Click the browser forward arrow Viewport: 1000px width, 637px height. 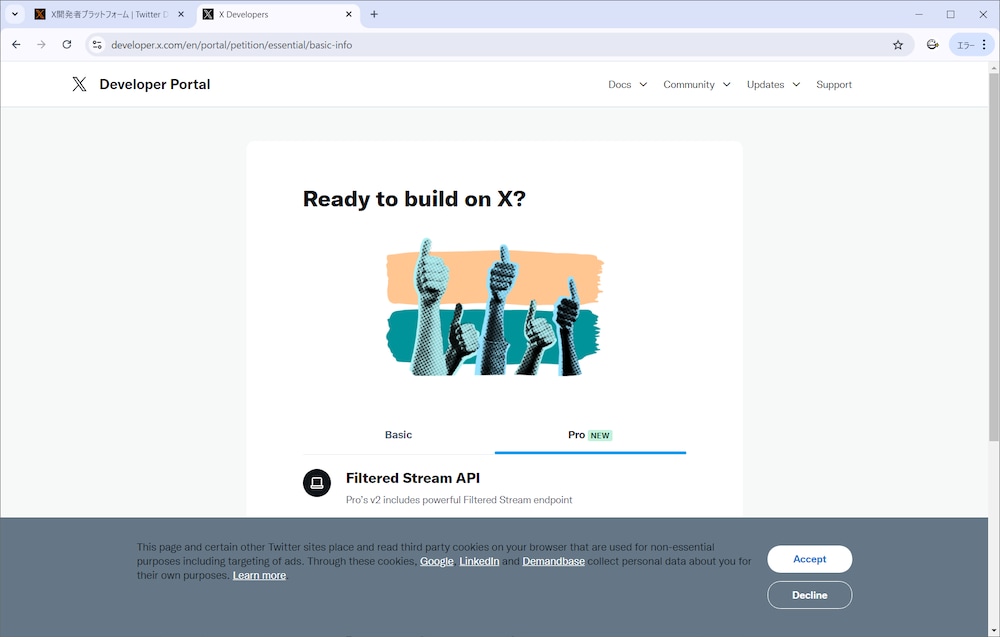[41, 45]
